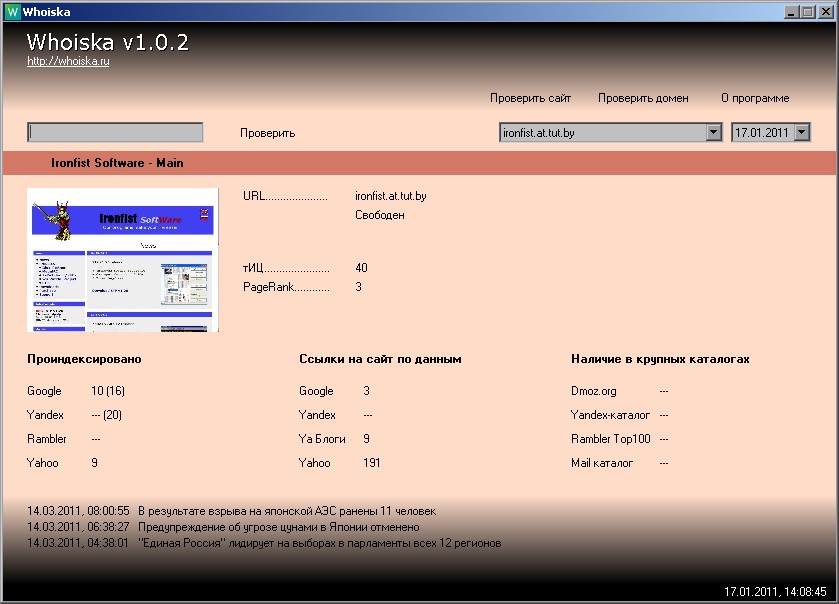
Task: Open the О программе menu item
Action: coord(755,98)
